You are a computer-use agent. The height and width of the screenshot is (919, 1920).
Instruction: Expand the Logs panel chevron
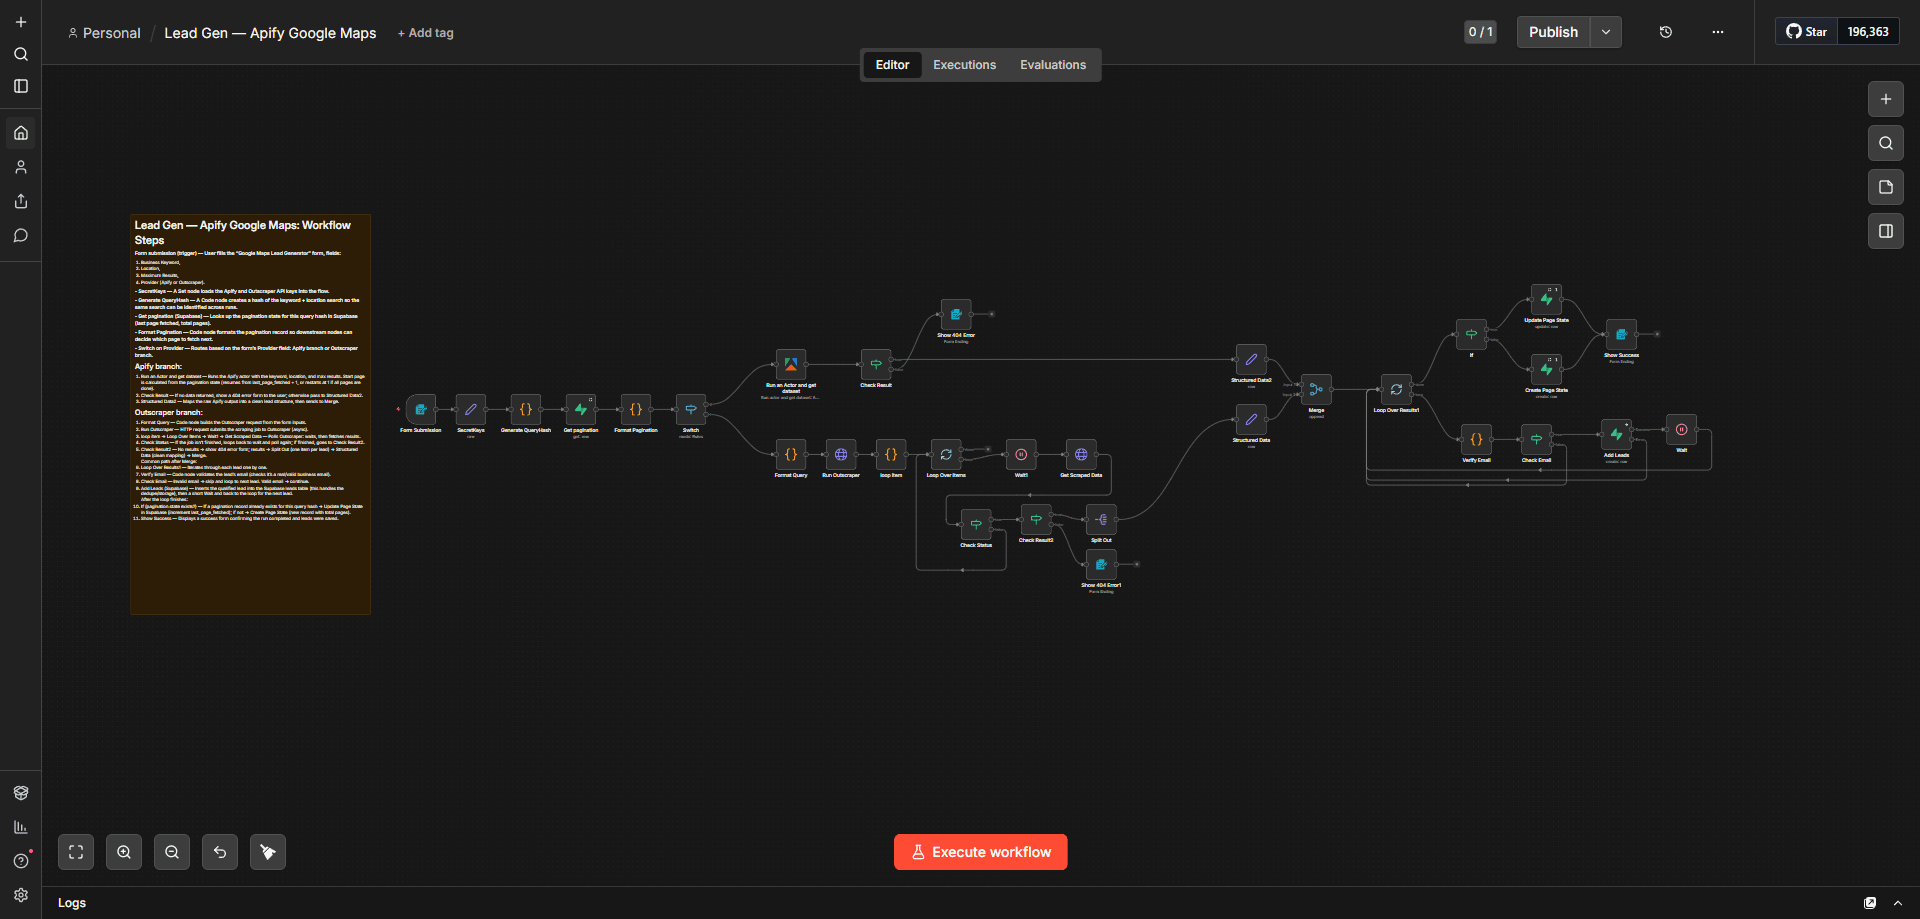(x=1898, y=903)
